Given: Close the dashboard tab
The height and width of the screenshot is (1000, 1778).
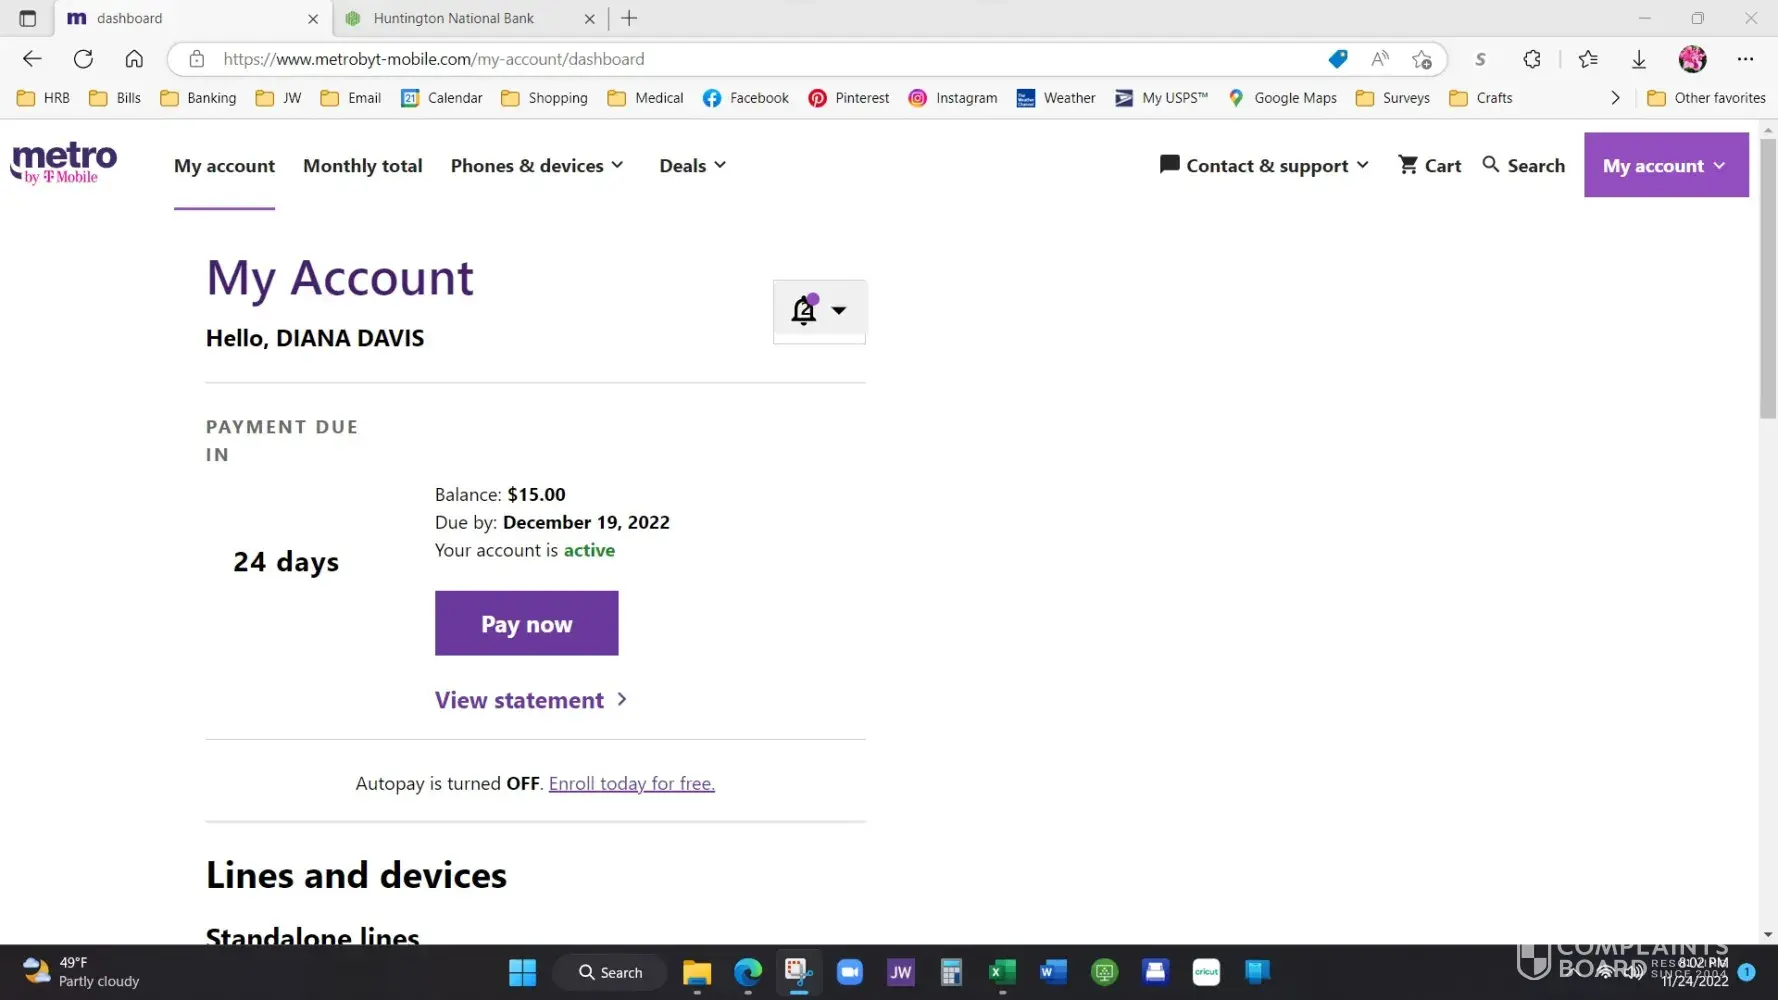Looking at the screenshot, I should [x=313, y=18].
